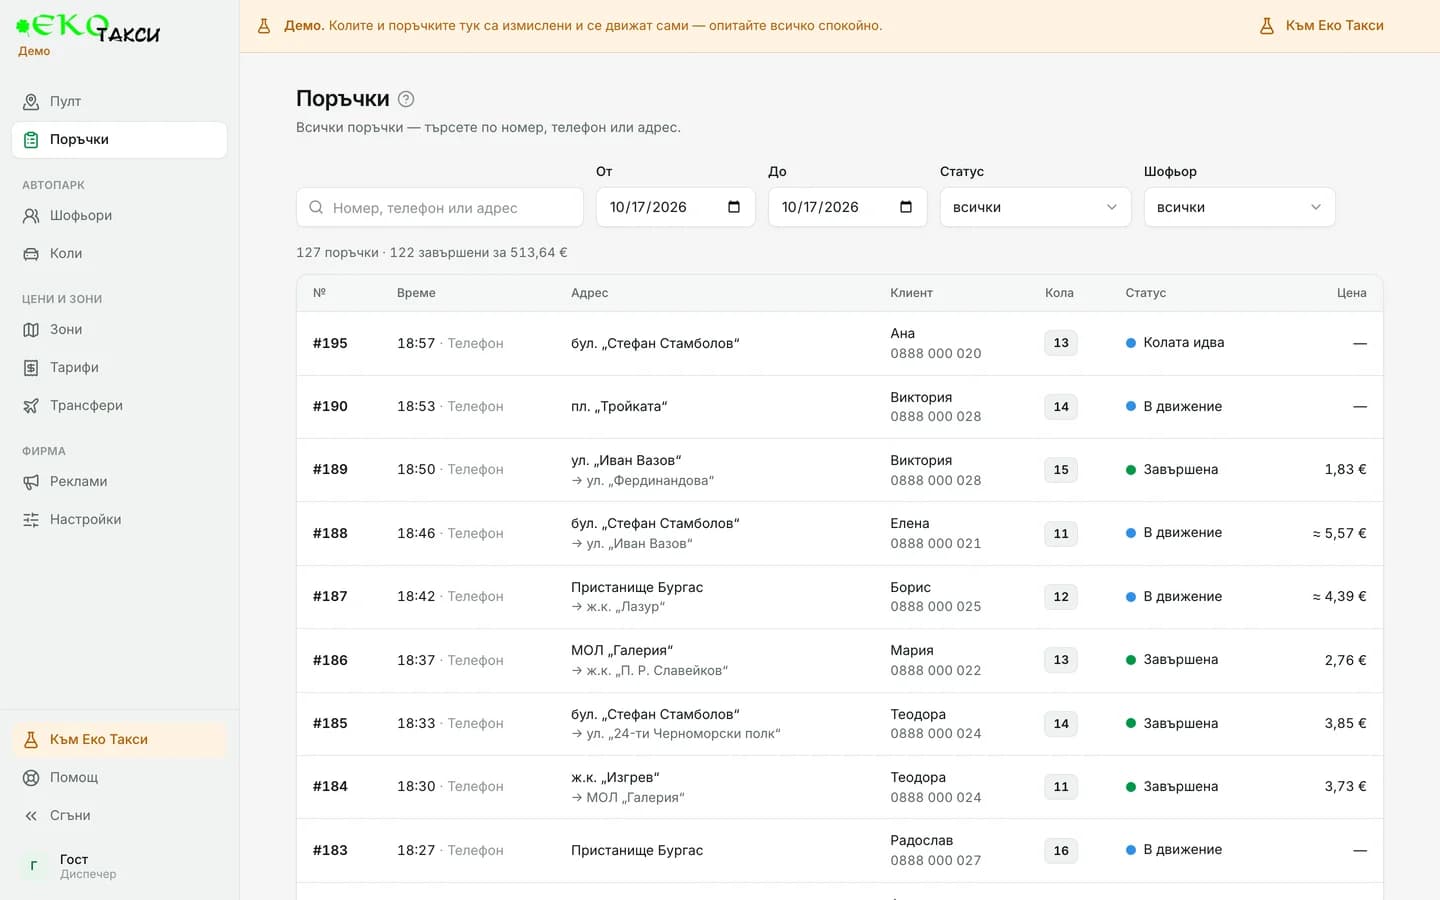1440x900 pixels.
Task: Click the Еко Такси logo
Action: [x=88, y=28]
